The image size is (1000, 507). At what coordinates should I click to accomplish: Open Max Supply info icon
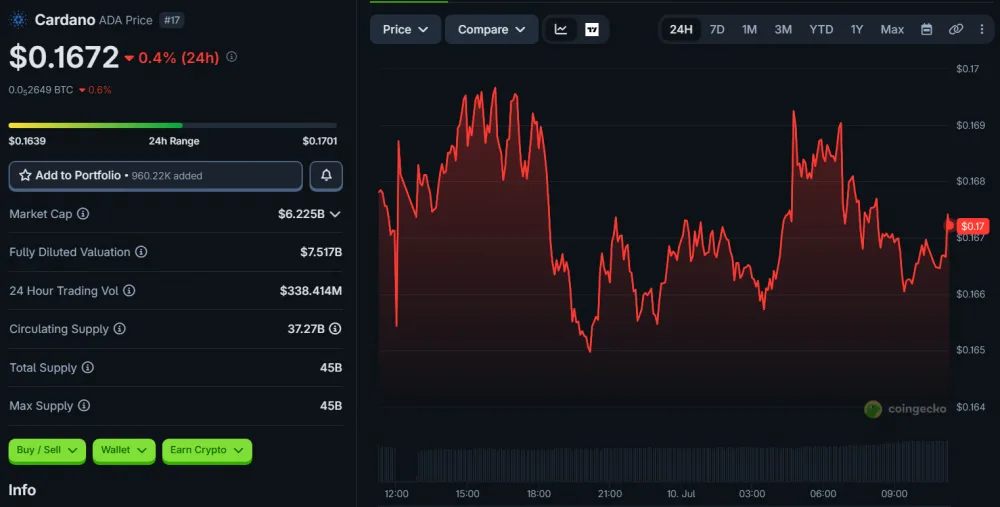(84, 406)
